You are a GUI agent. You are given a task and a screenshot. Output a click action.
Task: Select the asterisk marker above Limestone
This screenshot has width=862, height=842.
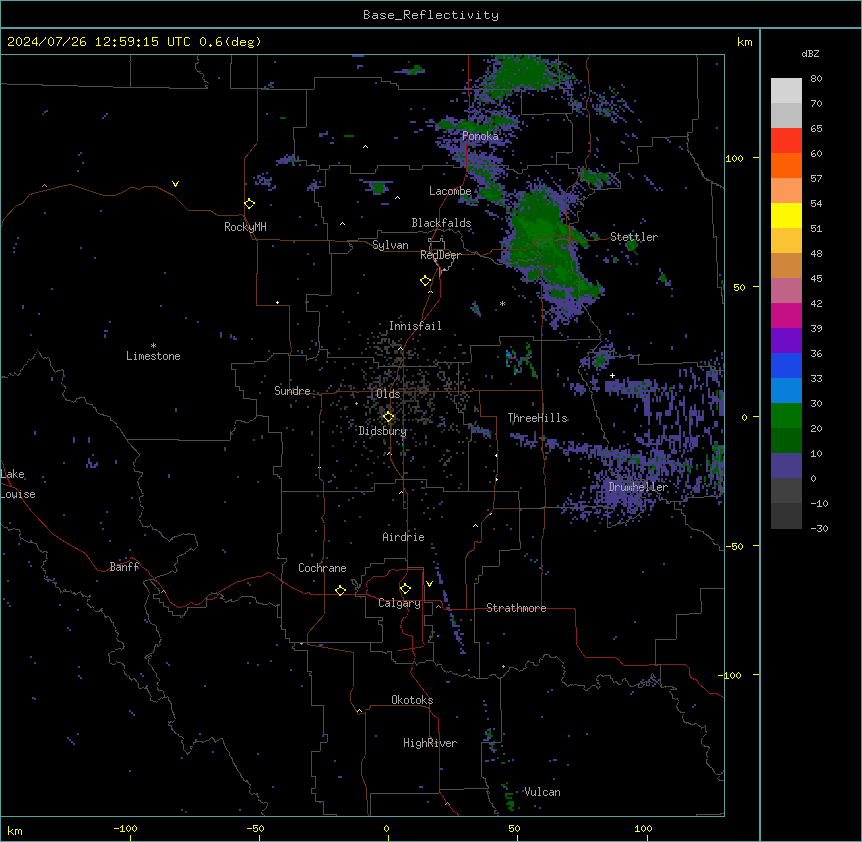coord(153,346)
